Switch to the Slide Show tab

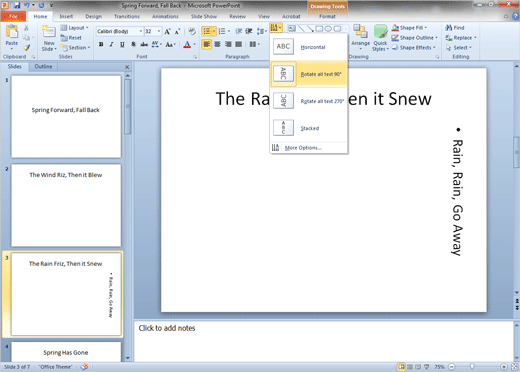[x=204, y=16]
